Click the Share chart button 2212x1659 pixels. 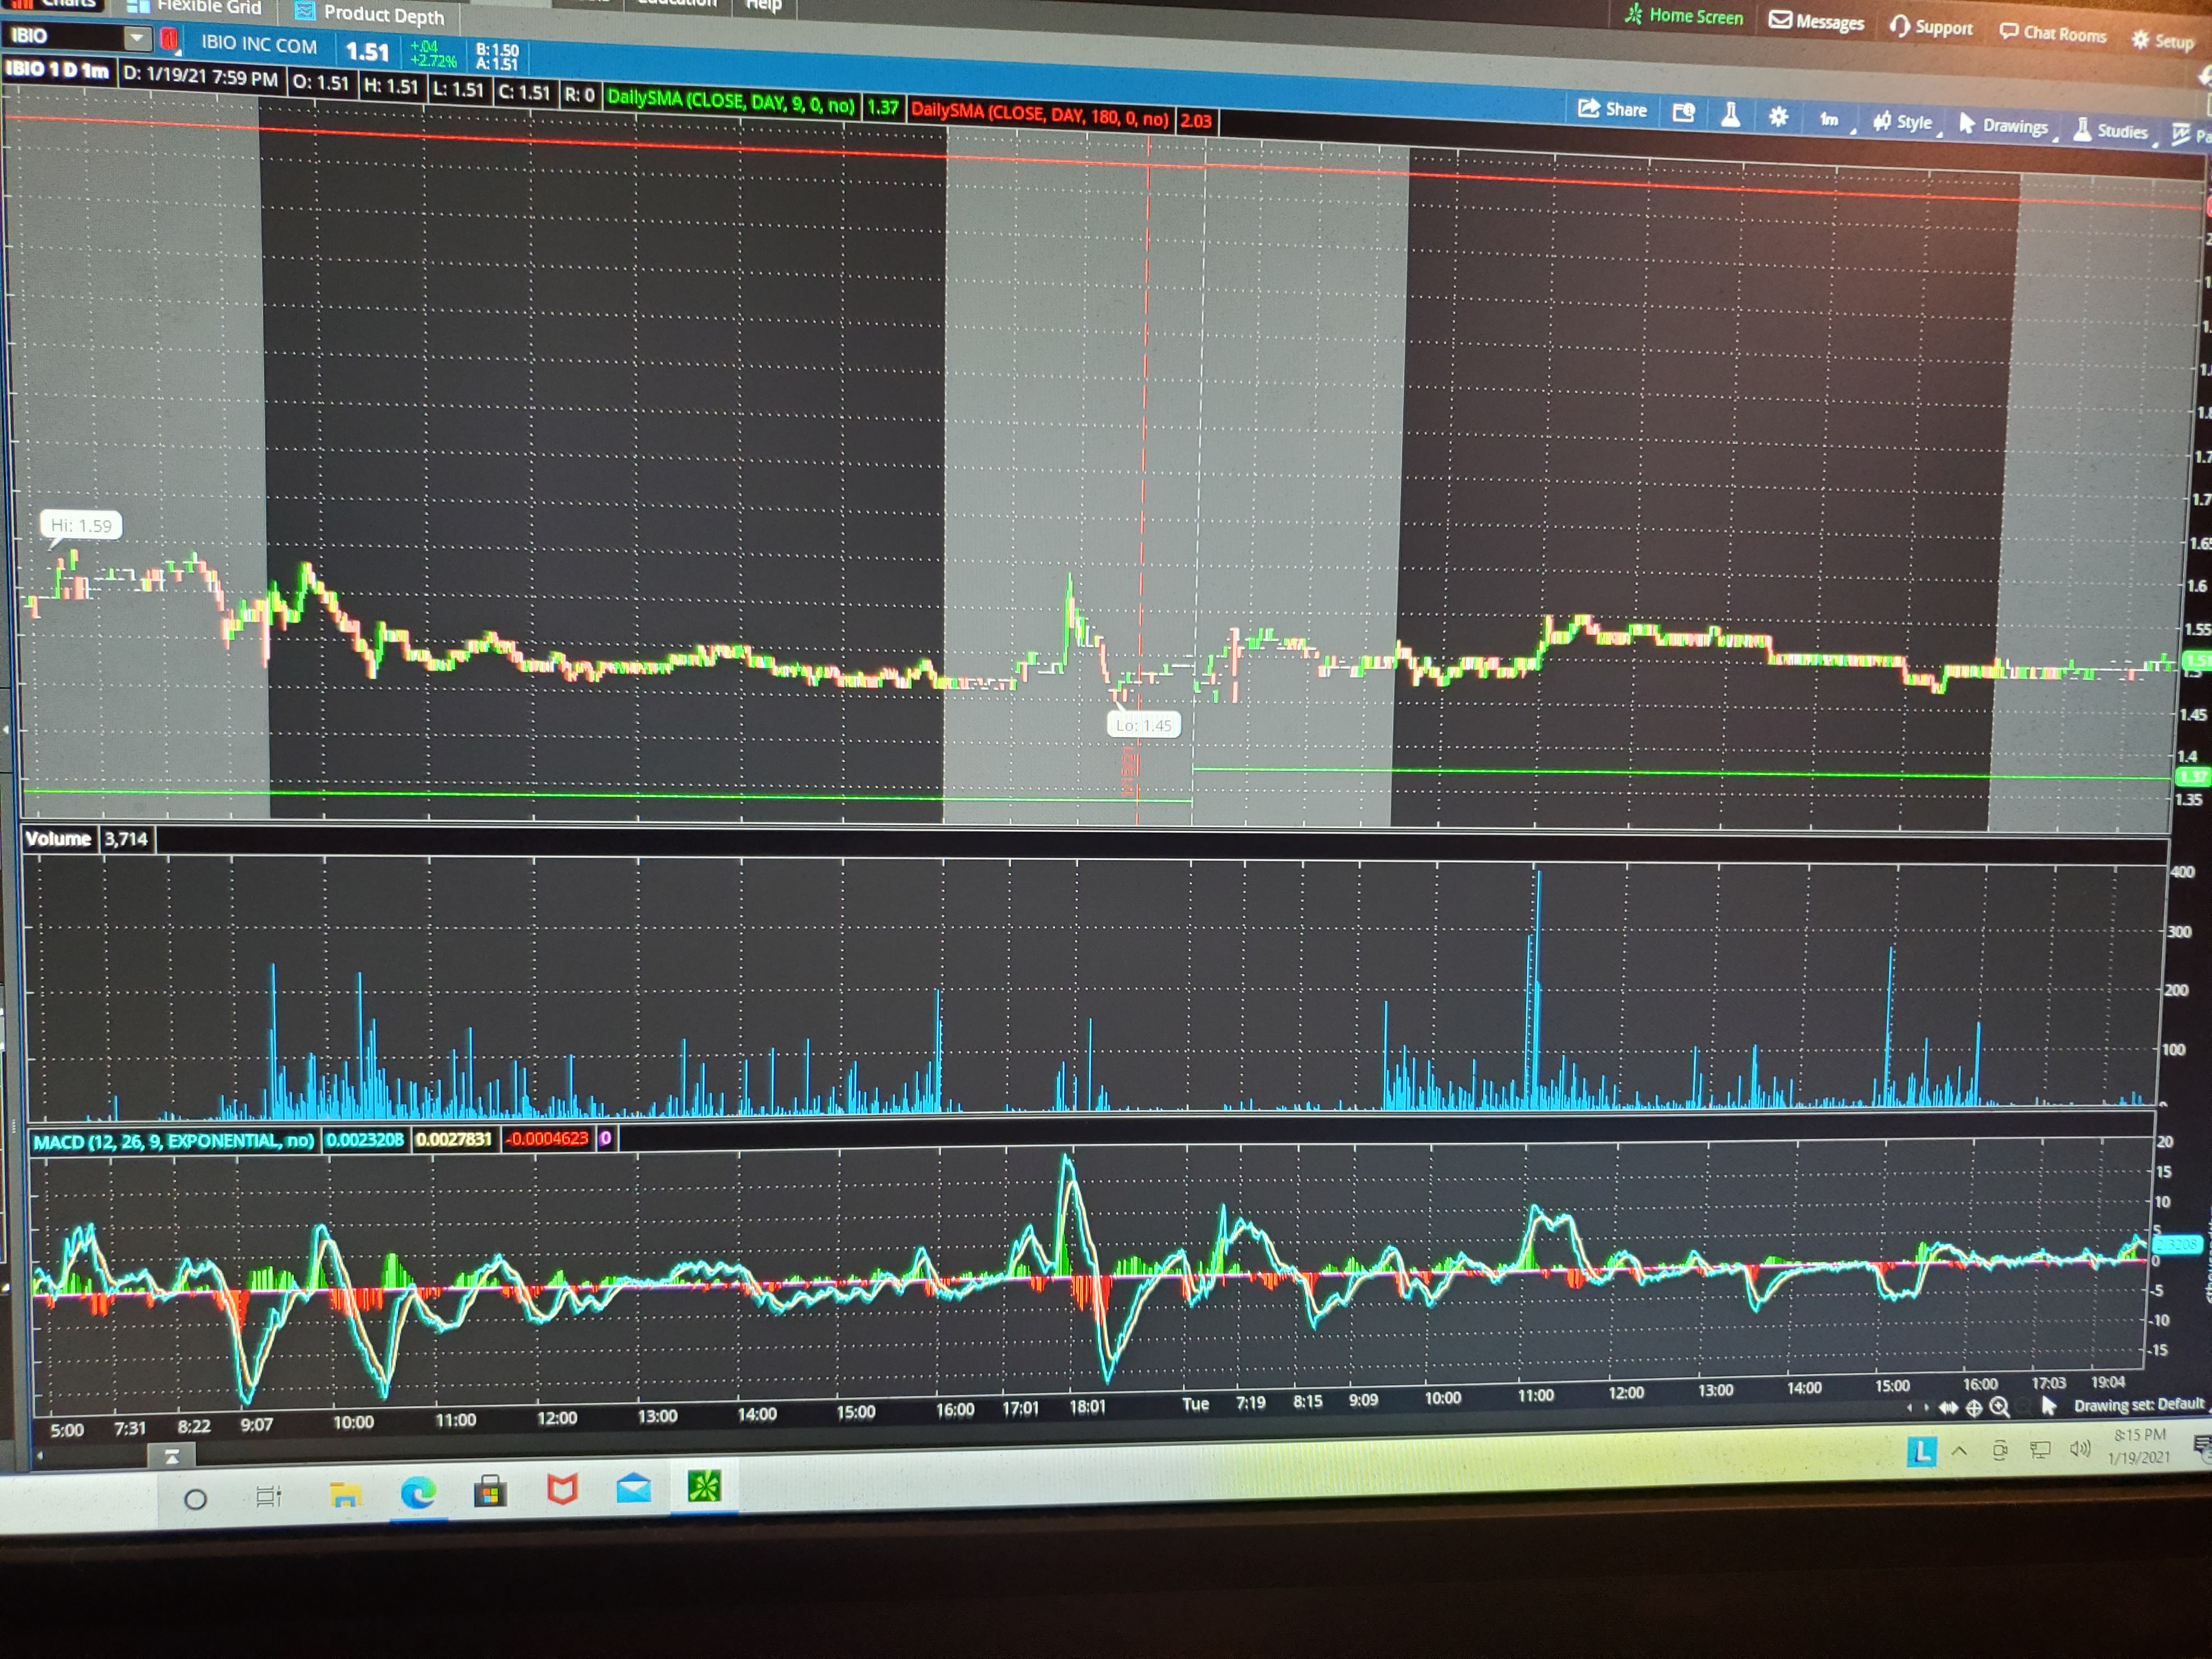1612,109
